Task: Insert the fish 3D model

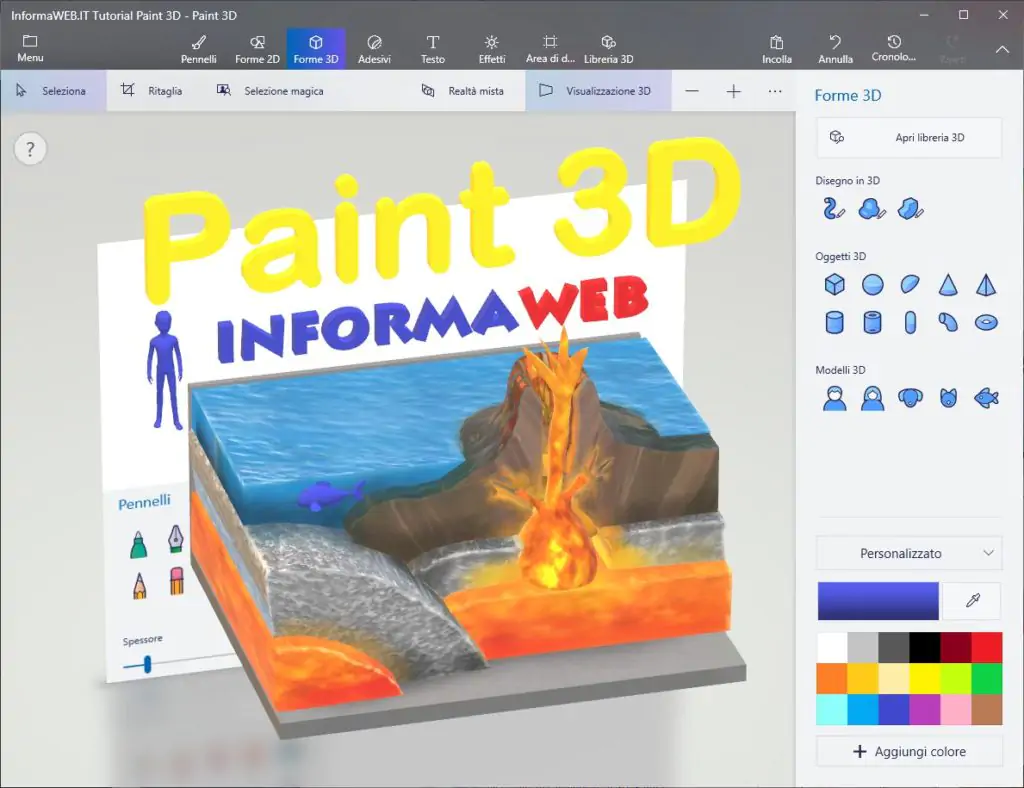Action: (986, 398)
